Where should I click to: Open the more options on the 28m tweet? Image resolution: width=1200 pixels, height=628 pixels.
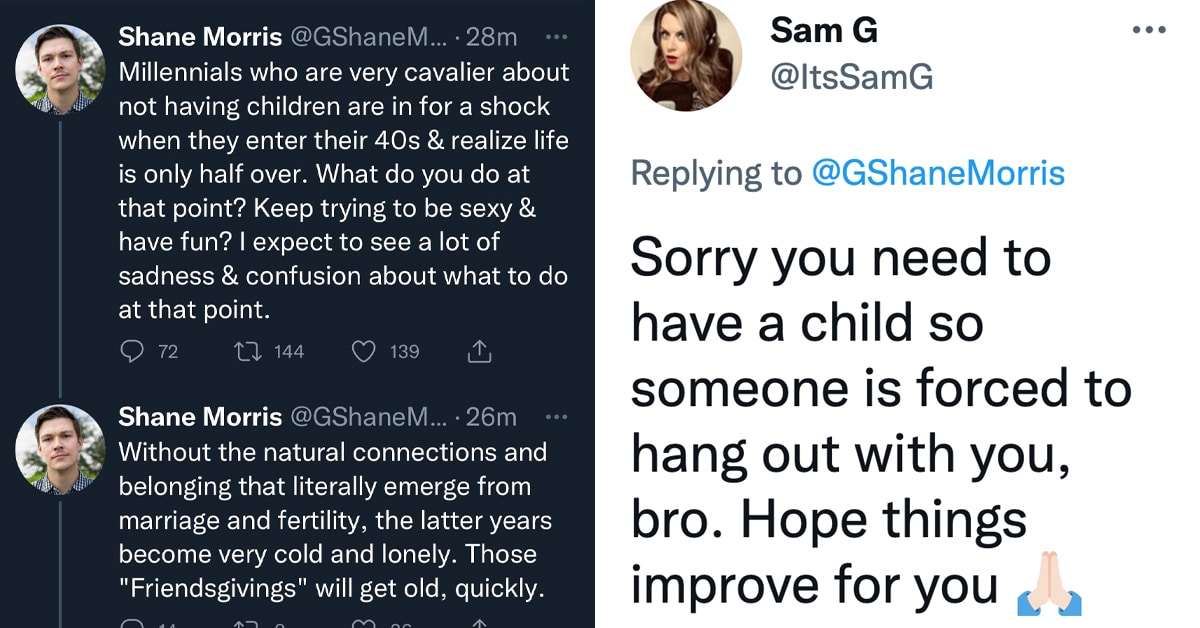(556, 36)
